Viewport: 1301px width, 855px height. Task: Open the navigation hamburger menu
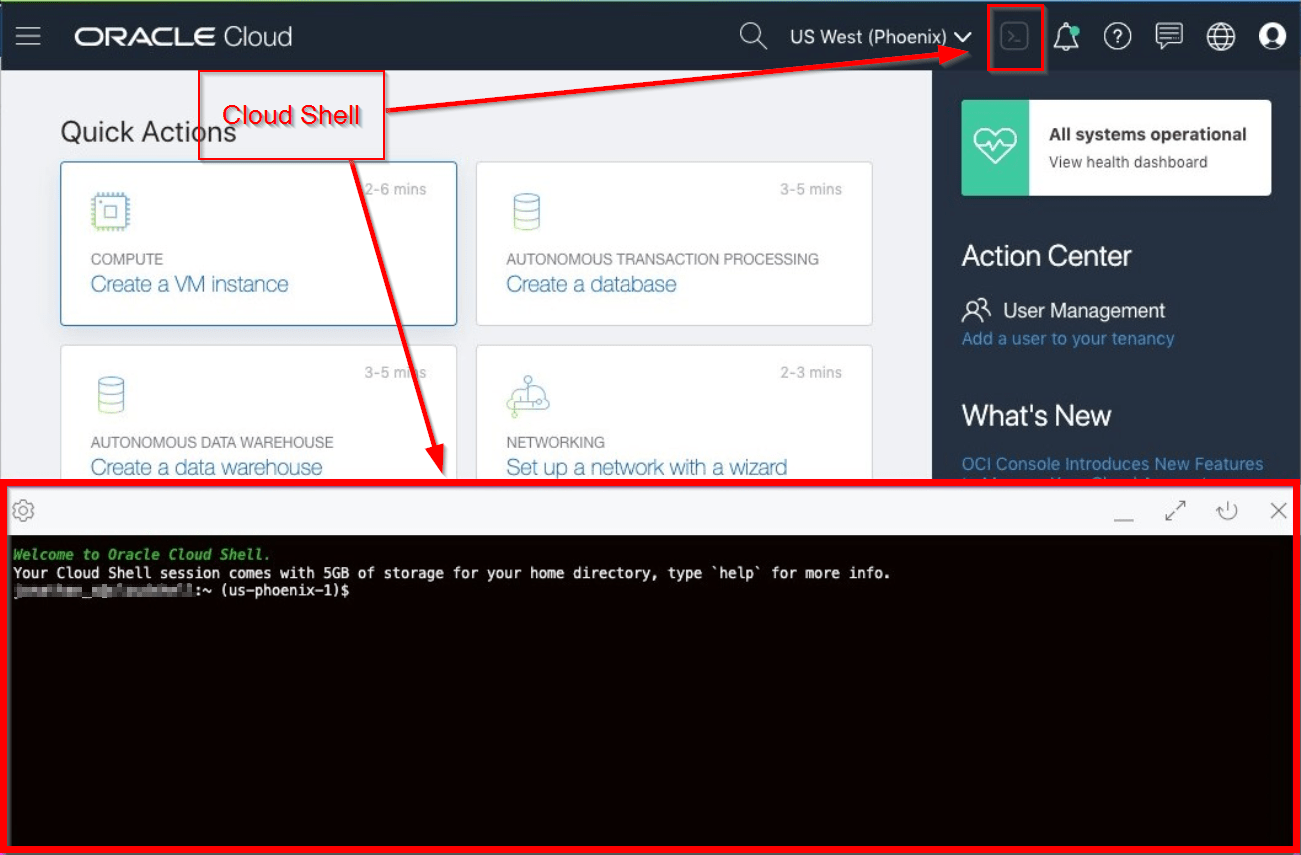coord(28,36)
